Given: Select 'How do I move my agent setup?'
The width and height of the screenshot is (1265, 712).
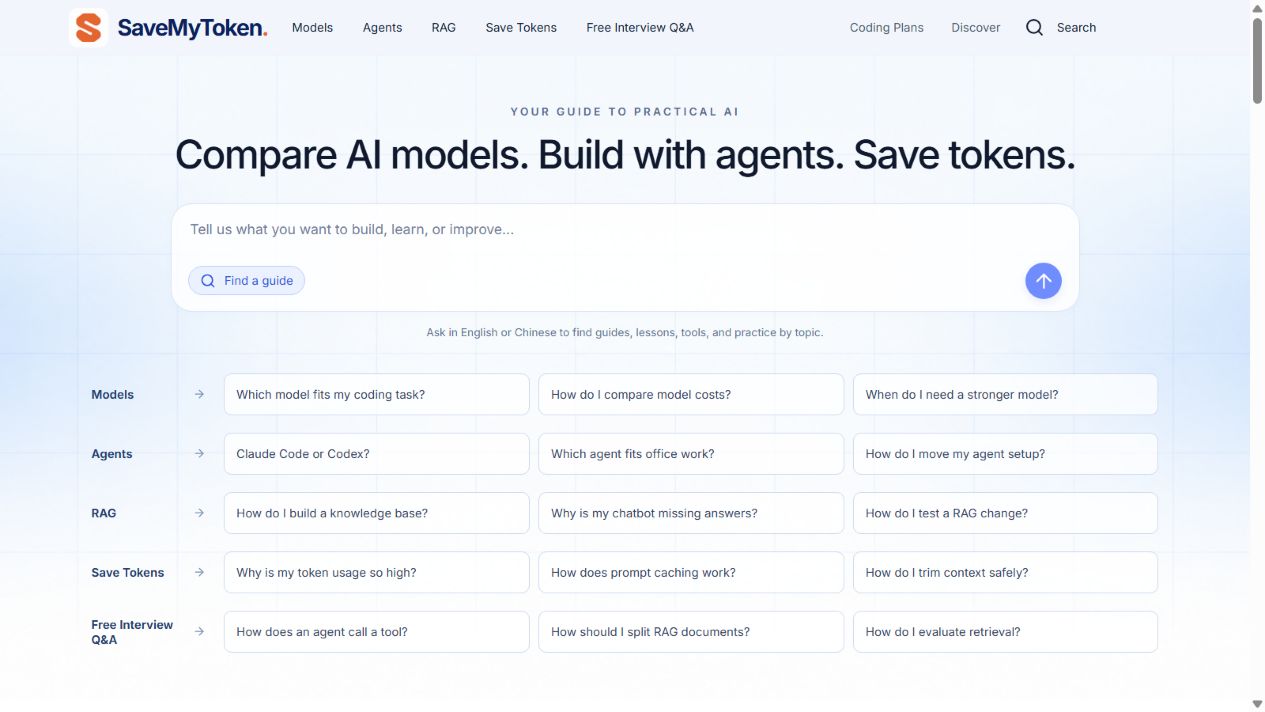Looking at the screenshot, I should (x=1005, y=454).
